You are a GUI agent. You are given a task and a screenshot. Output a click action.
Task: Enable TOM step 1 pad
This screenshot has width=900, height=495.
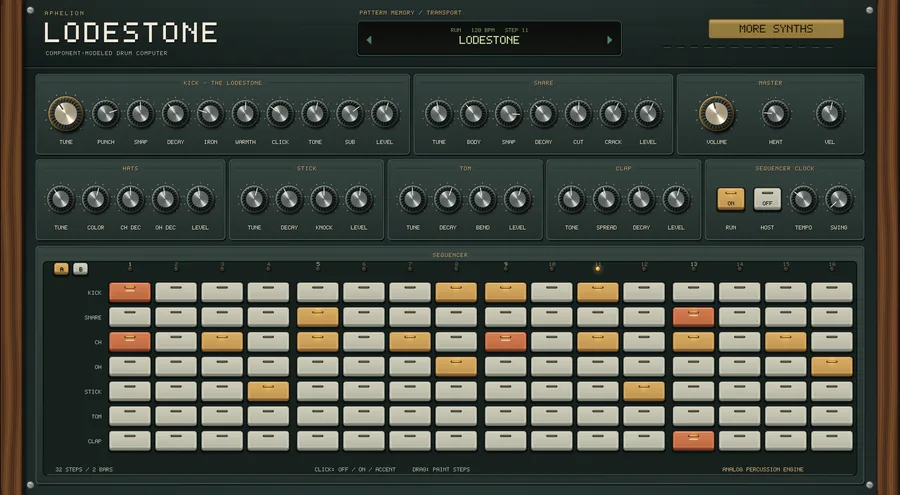(x=130, y=416)
